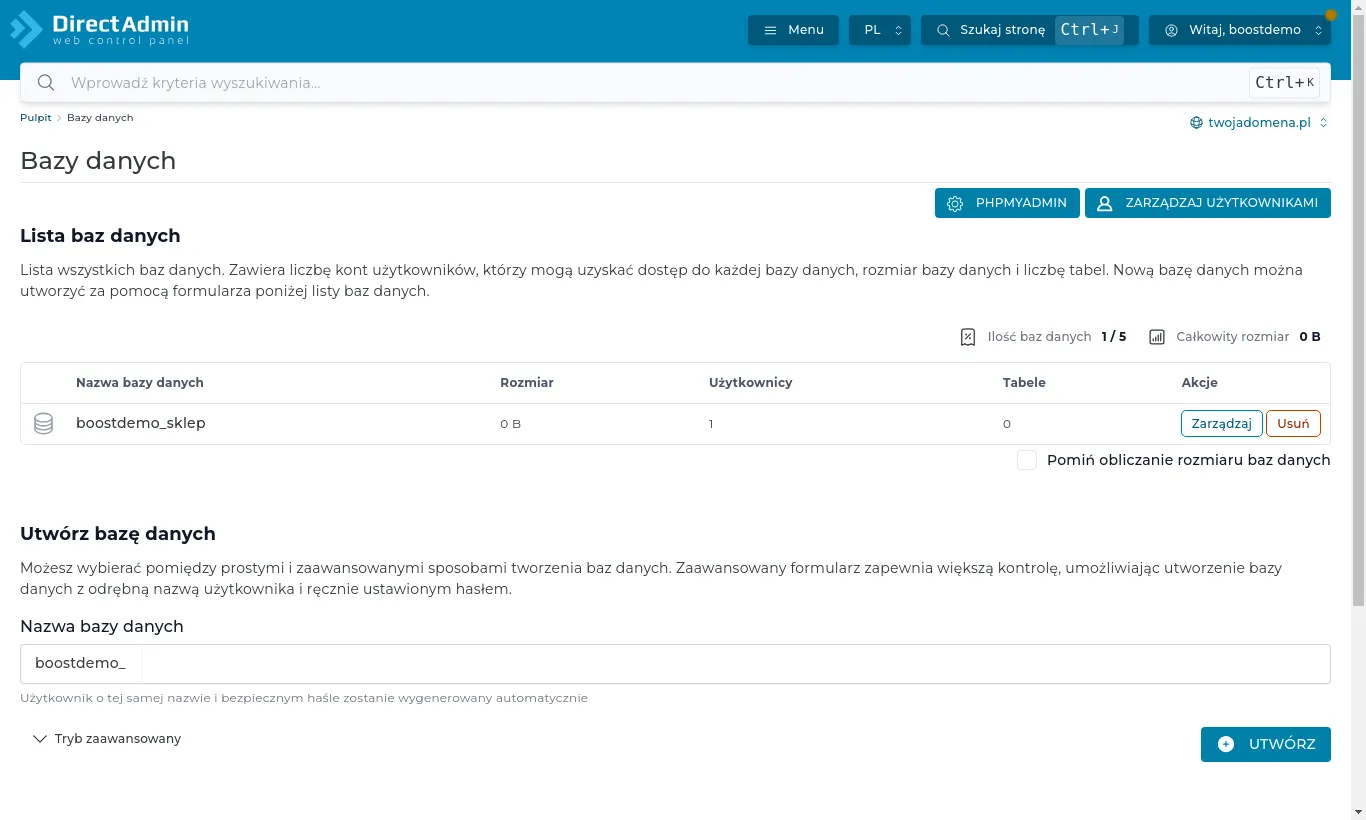Click the DirectAdmin logo icon
This screenshot has height=820, width=1366.
pyautogui.click(x=26, y=29)
